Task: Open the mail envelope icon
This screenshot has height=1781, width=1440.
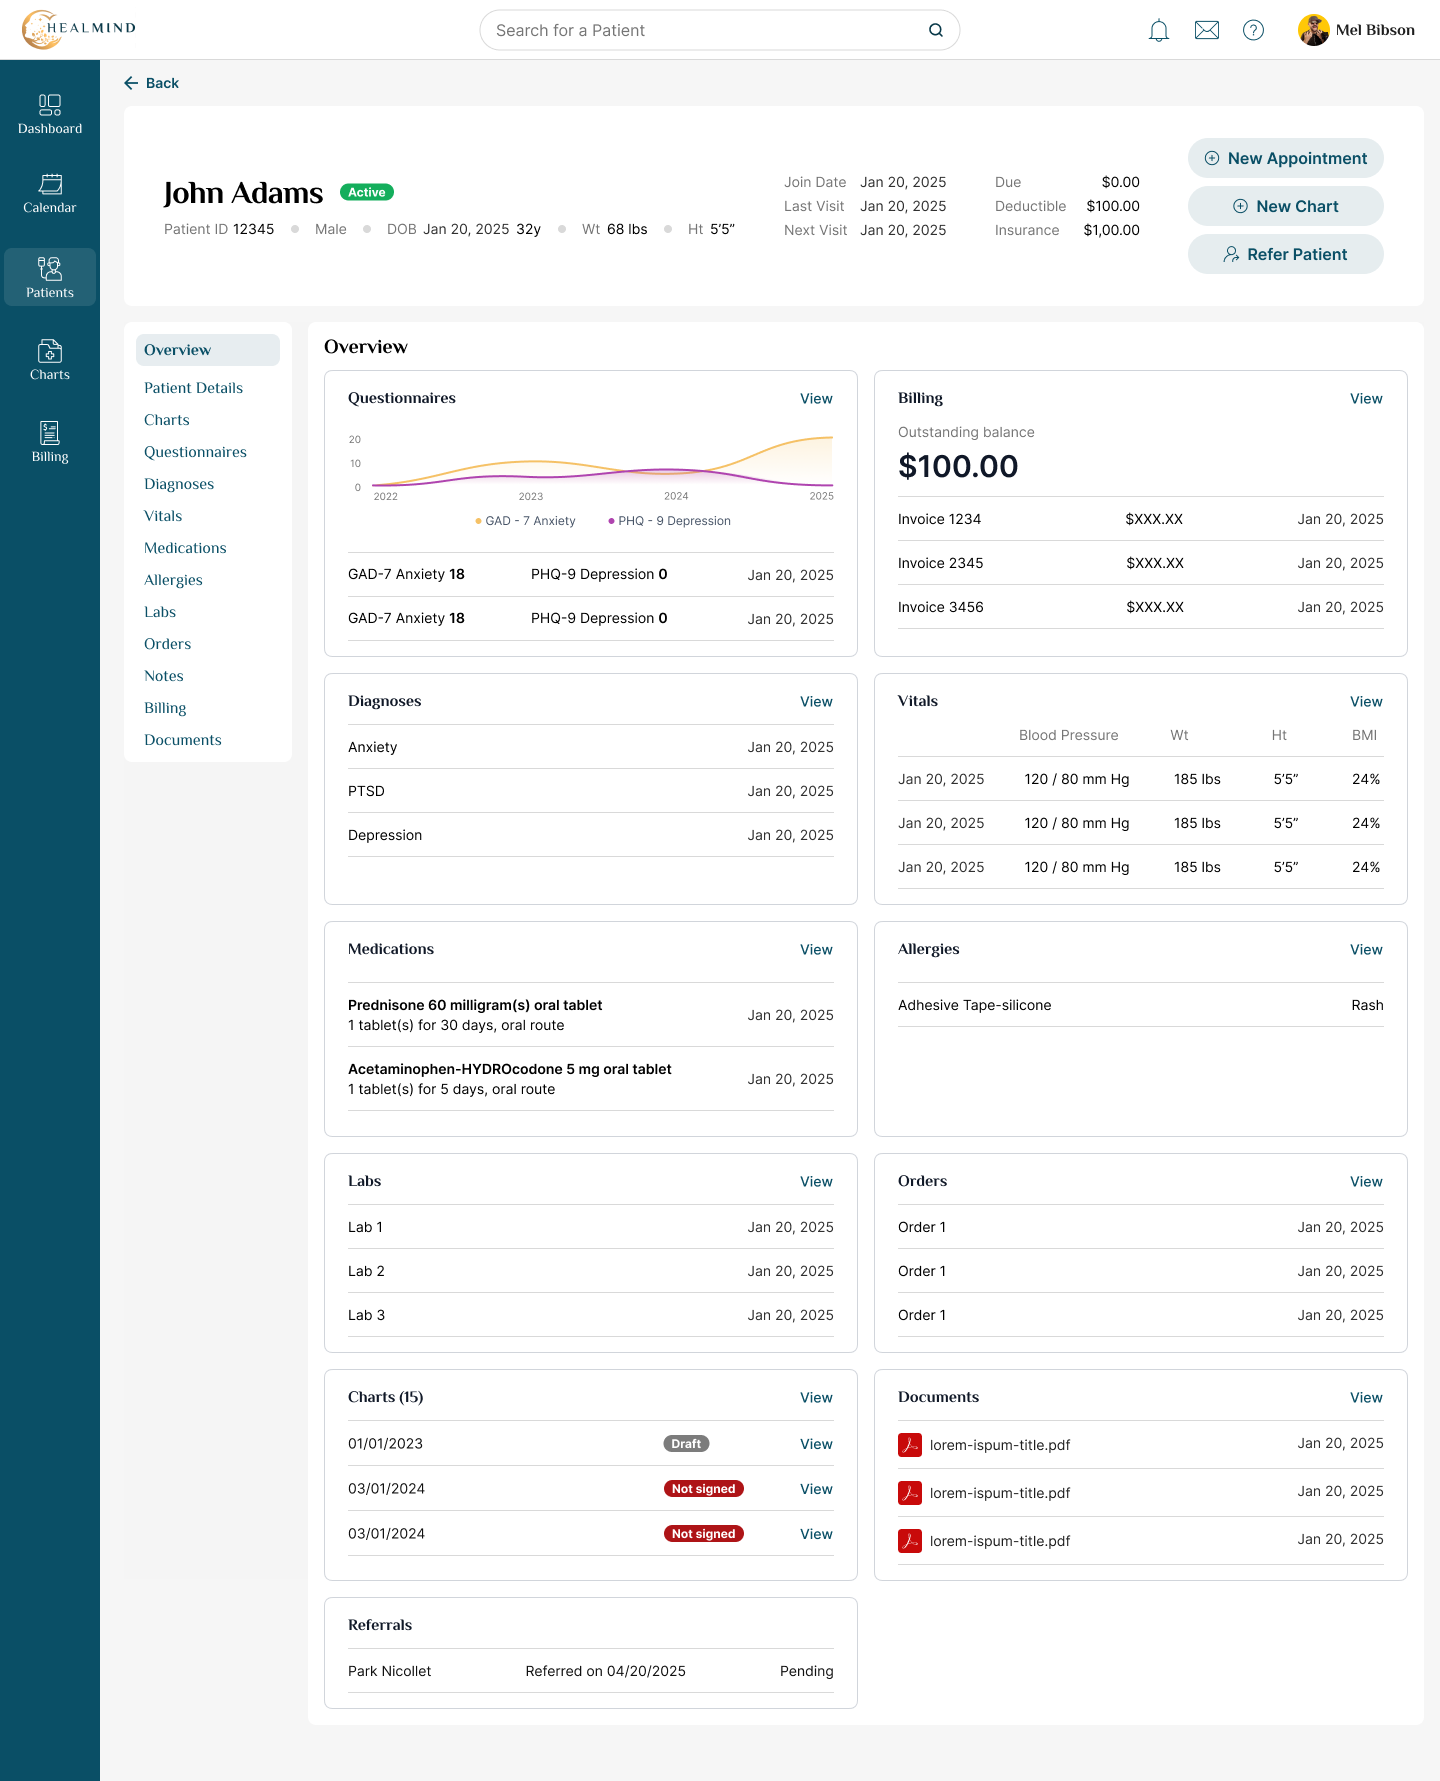Action: [x=1207, y=30]
